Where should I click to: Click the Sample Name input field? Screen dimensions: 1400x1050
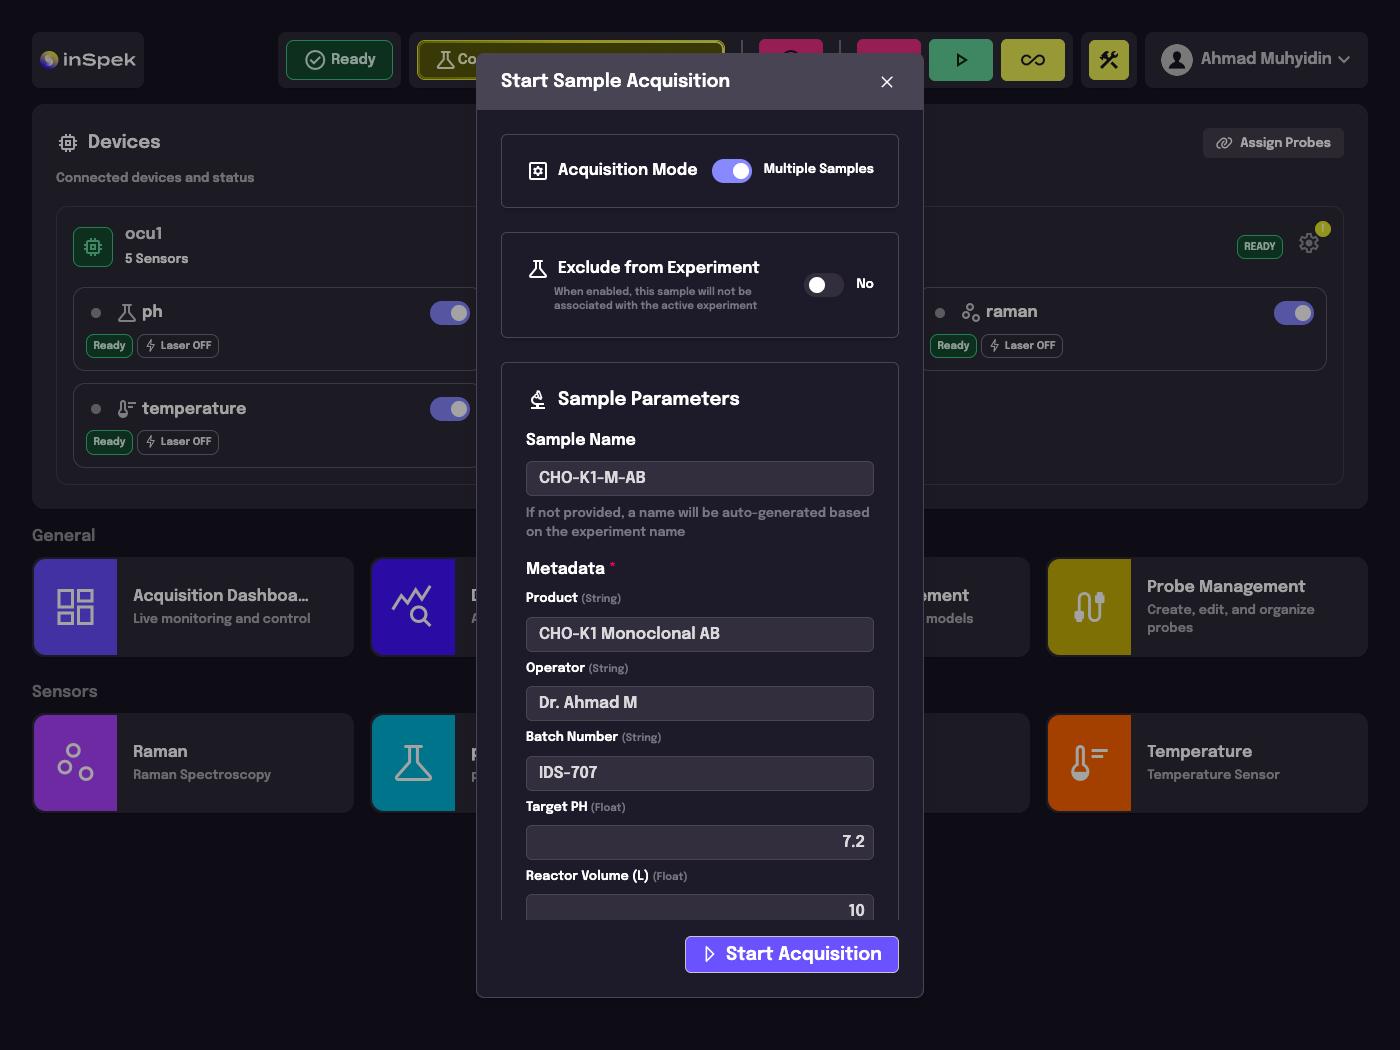tap(700, 478)
